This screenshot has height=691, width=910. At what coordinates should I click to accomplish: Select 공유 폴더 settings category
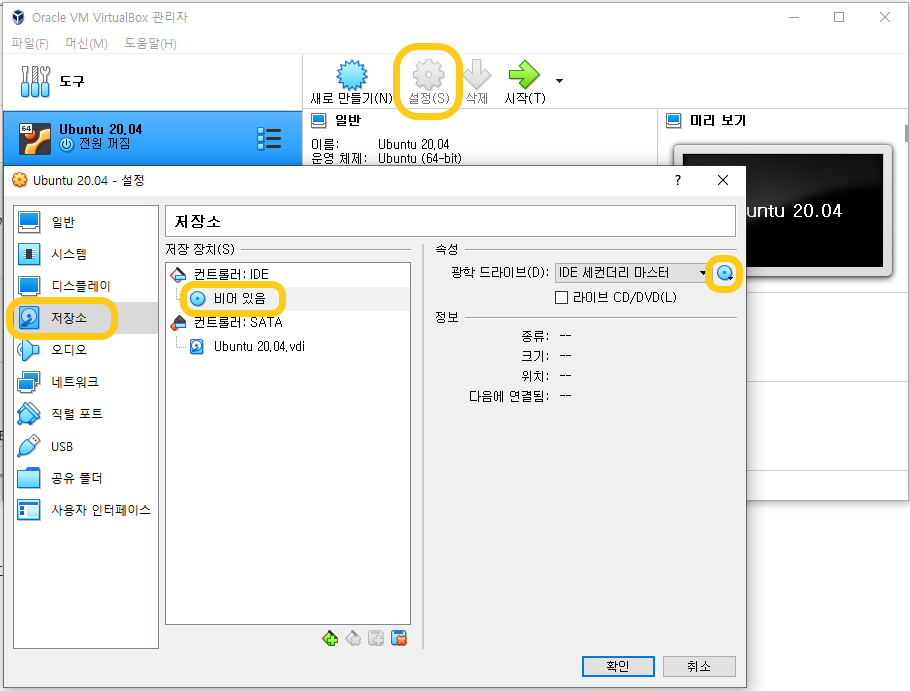click(x=86, y=478)
